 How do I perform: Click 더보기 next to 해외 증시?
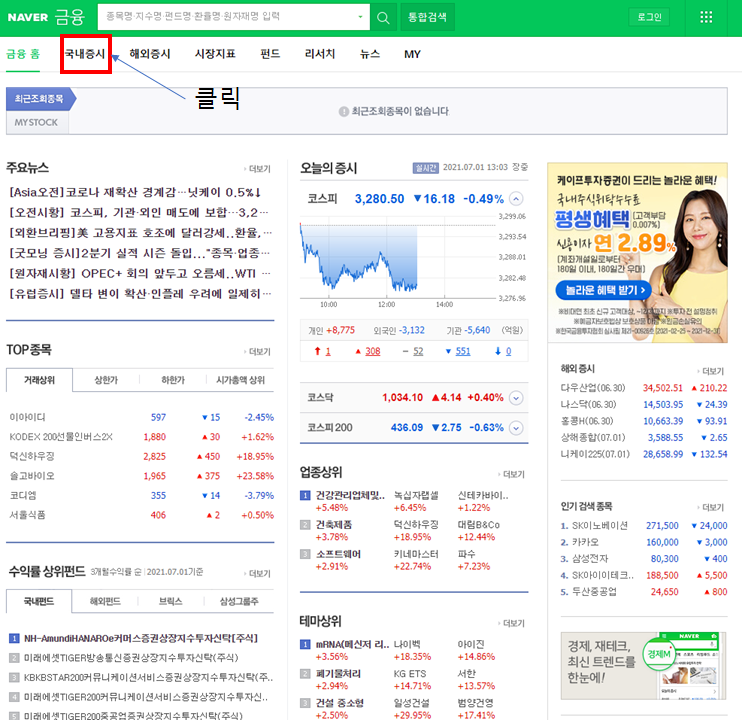click(711, 371)
